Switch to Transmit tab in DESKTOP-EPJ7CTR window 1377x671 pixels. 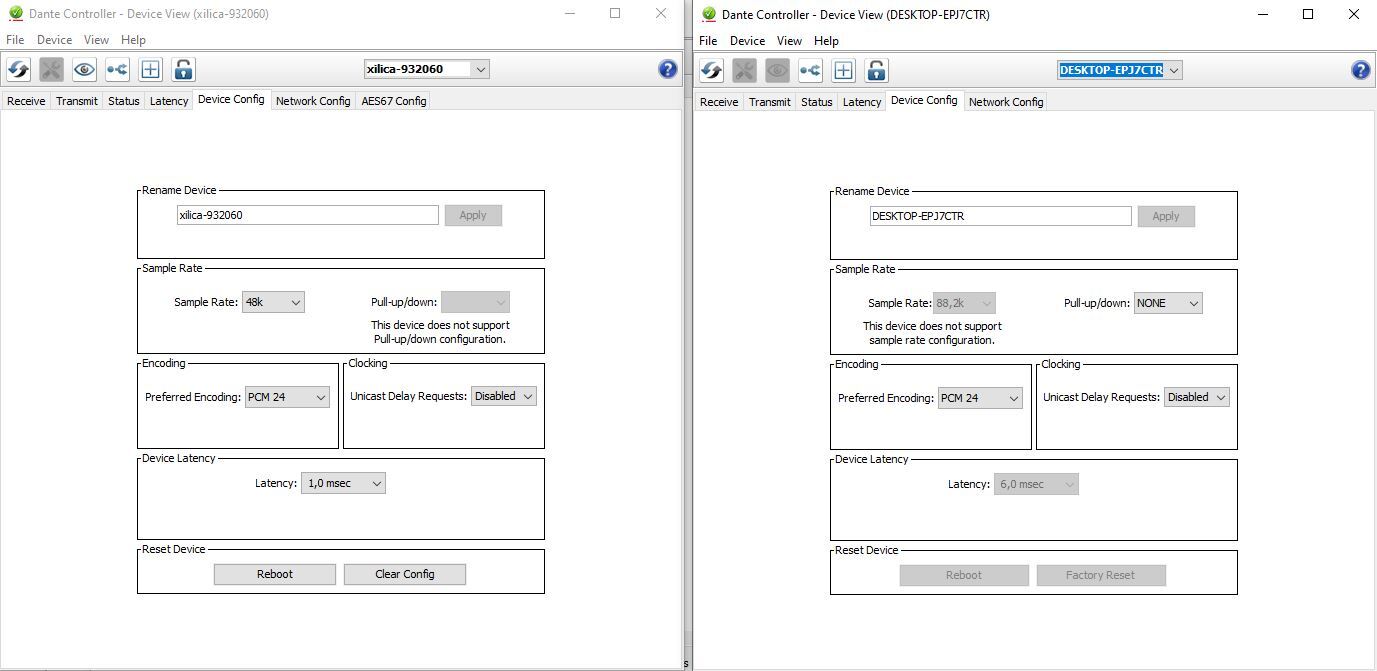point(770,102)
